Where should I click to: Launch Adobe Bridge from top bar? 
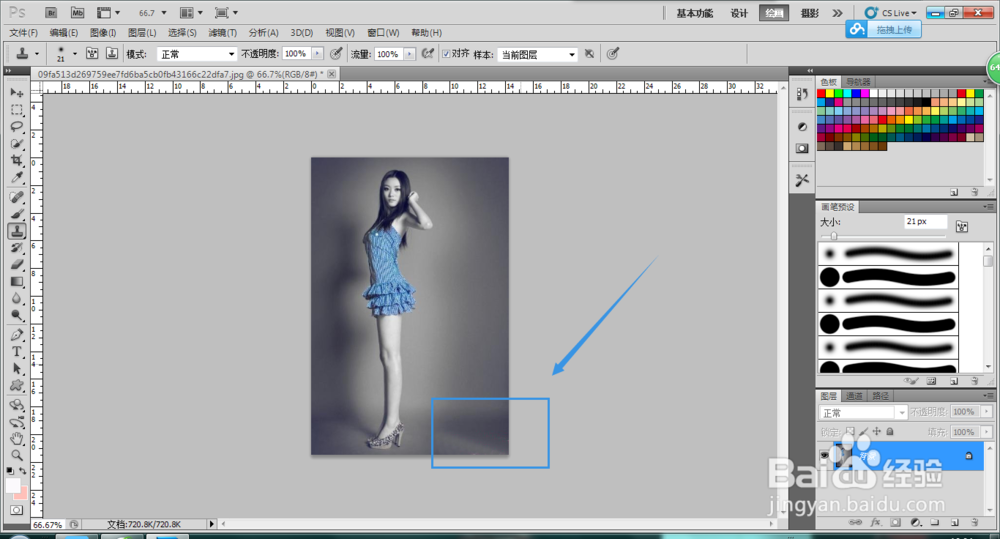(x=52, y=13)
